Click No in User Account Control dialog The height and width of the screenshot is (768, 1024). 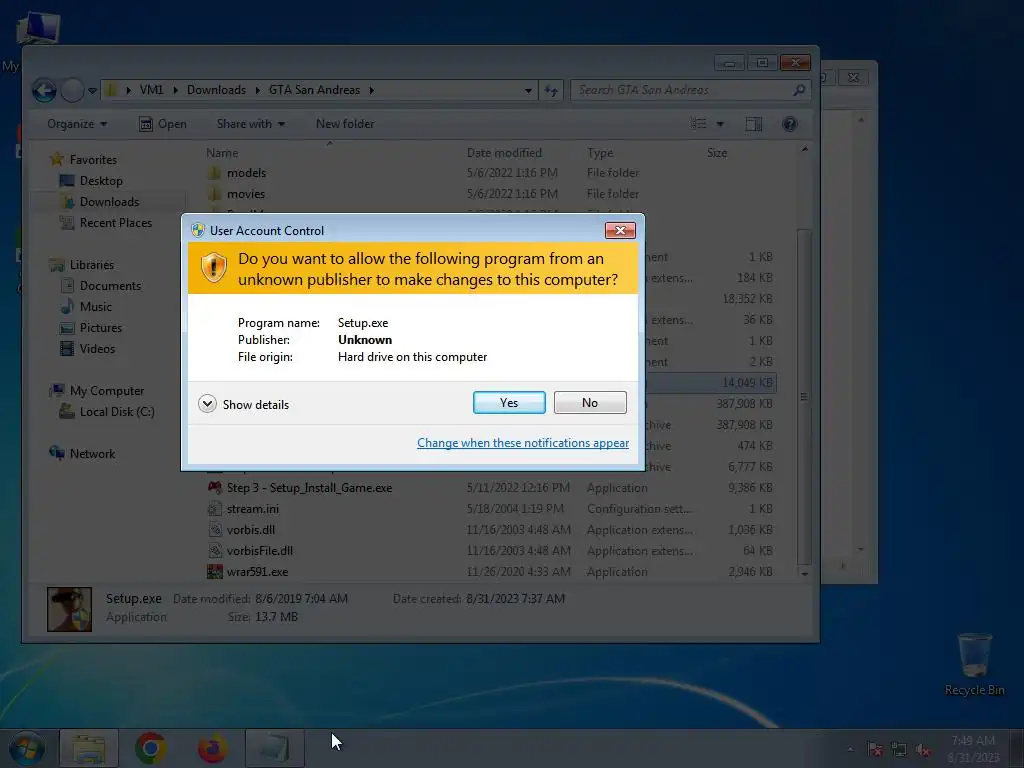coord(590,402)
